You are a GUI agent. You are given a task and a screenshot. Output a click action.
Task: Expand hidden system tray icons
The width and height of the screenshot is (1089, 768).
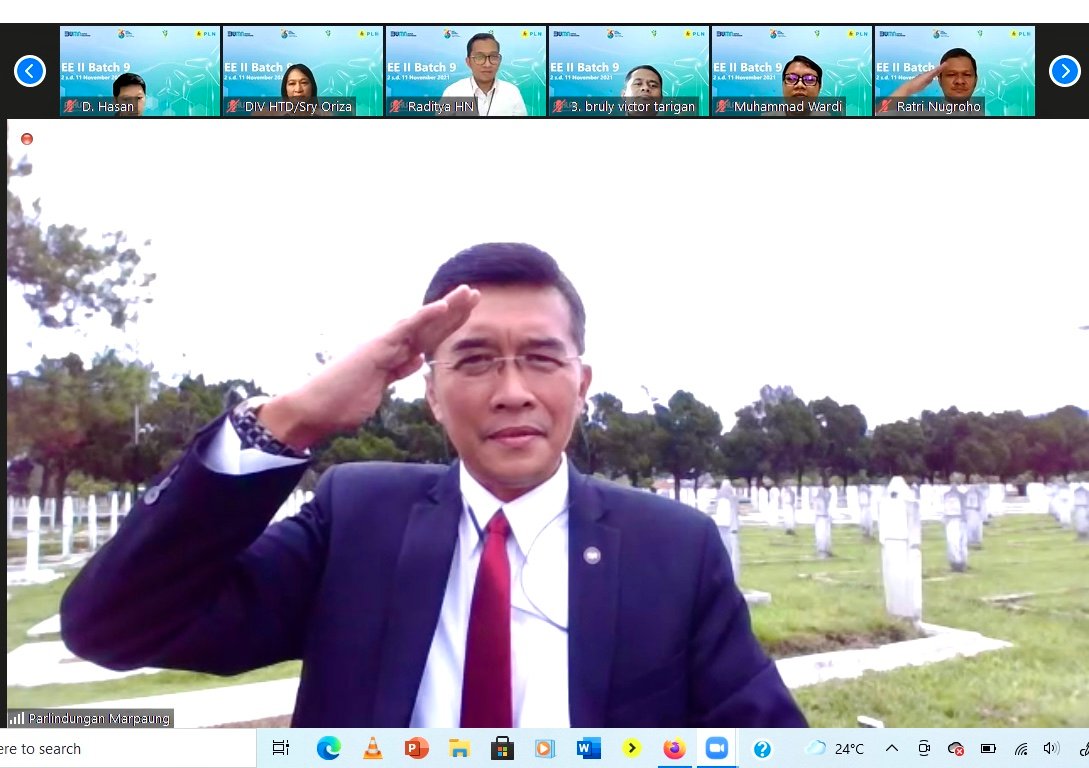point(892,748)
